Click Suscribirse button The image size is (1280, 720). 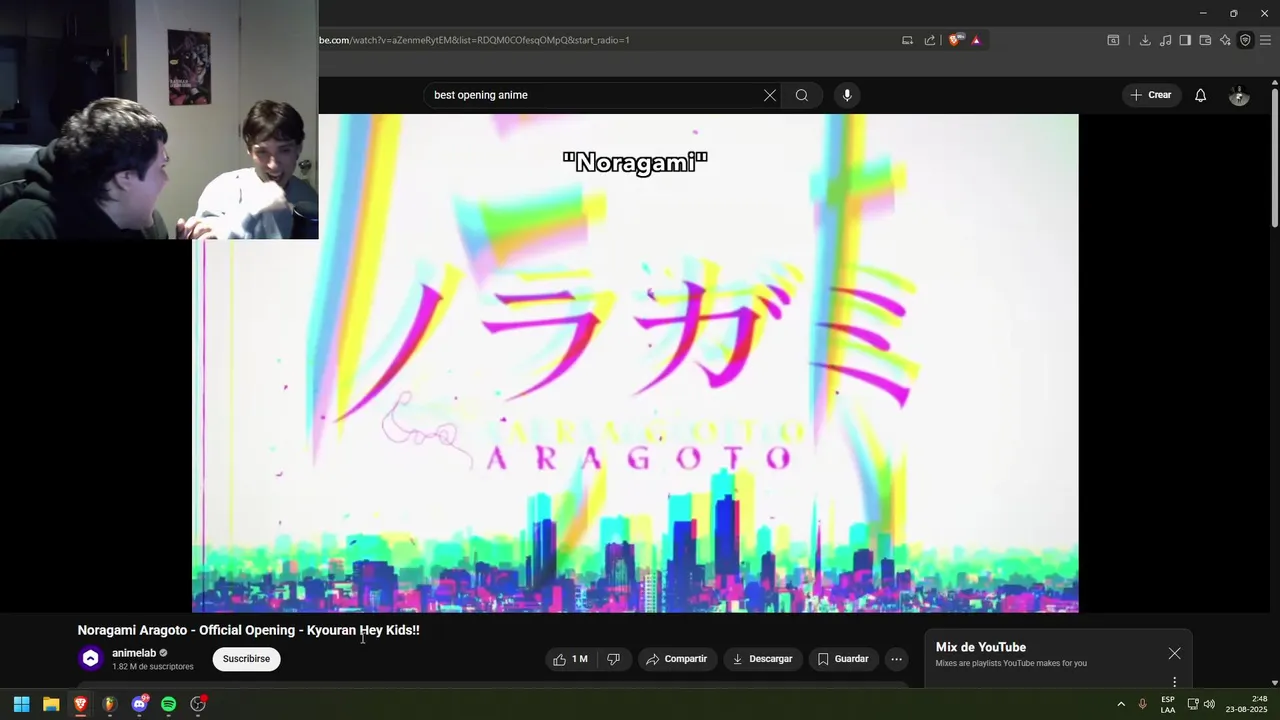246,659
